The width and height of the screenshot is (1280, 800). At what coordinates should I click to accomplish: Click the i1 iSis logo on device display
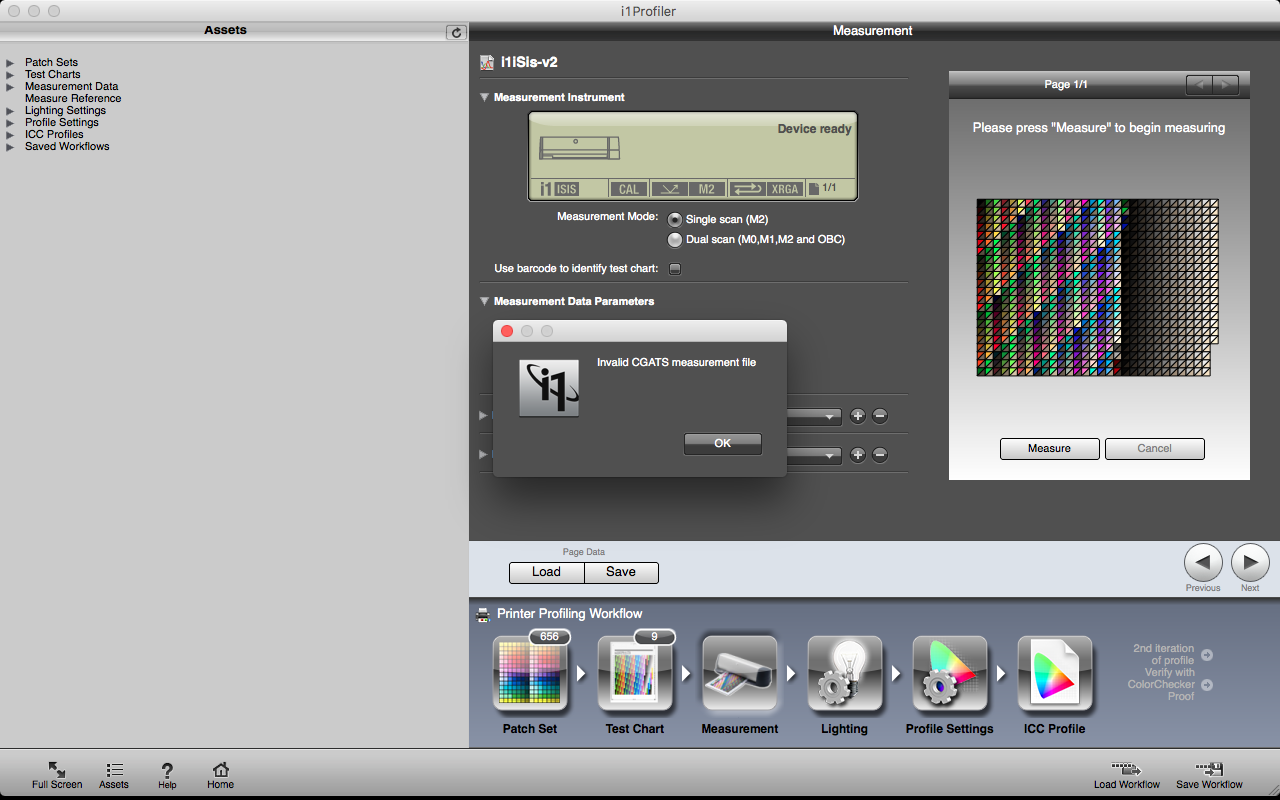coord(559,189)
